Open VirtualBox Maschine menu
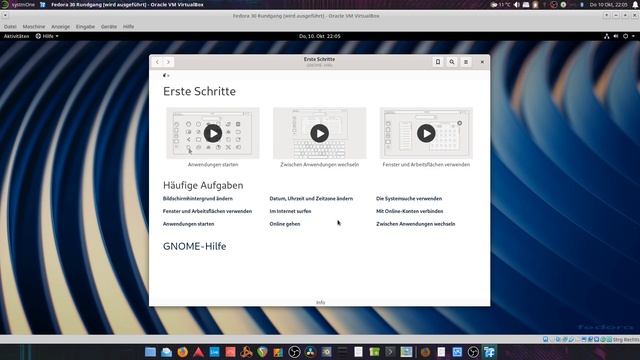640x360 pixels. tap(34, 27)
